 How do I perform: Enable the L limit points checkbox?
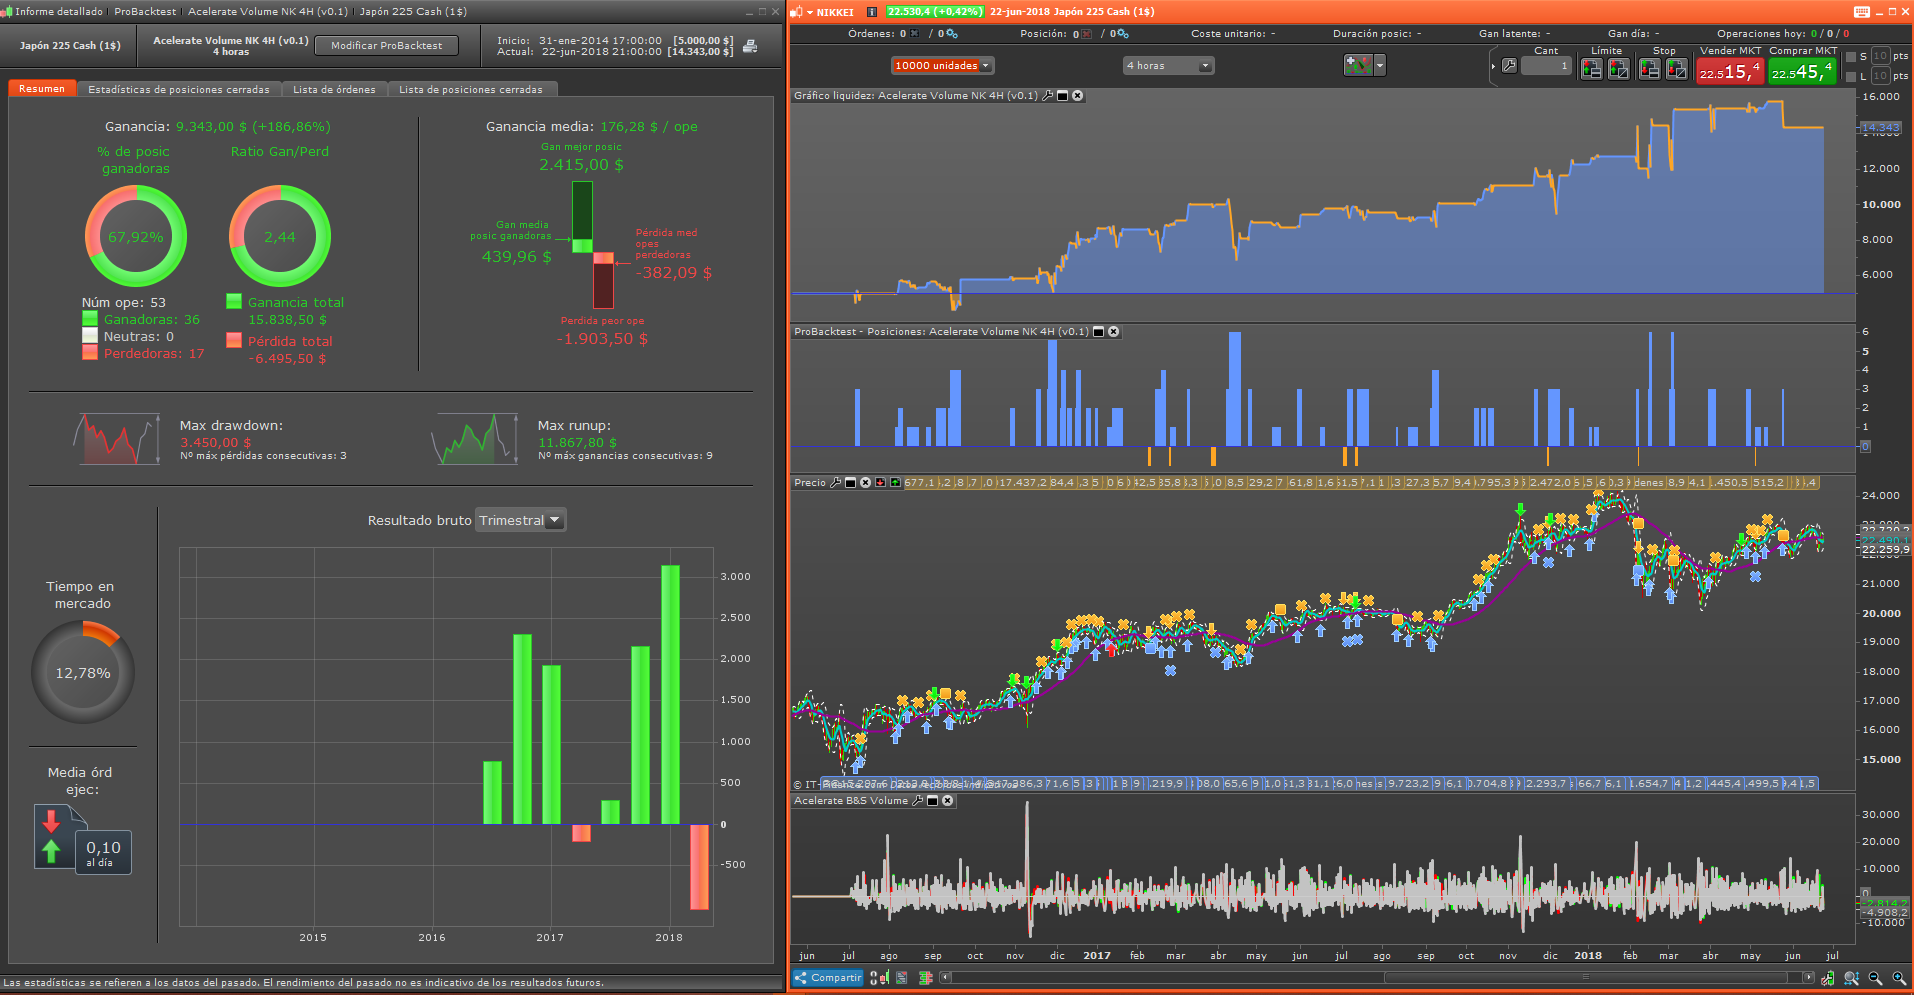pyautogui.click(x=1850, y=76)
